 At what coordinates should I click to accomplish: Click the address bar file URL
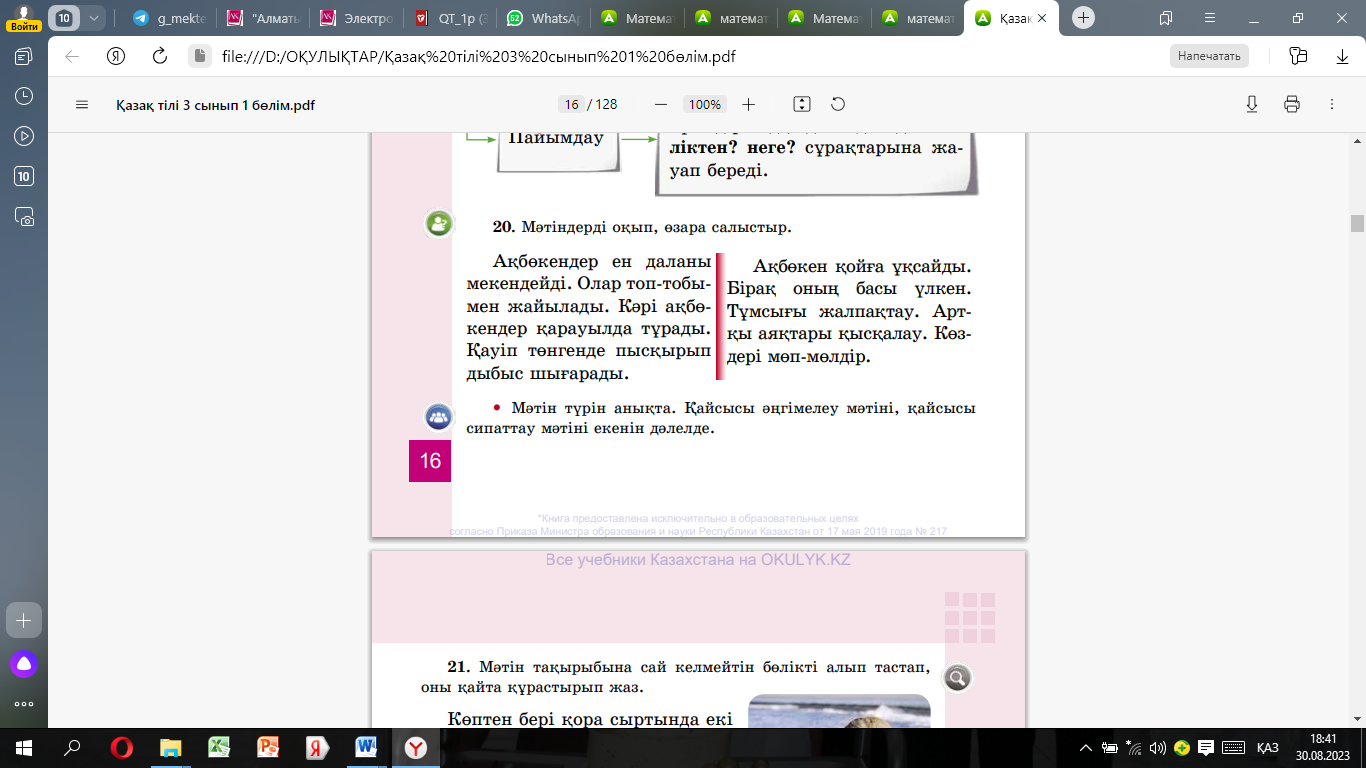point(479,56)
